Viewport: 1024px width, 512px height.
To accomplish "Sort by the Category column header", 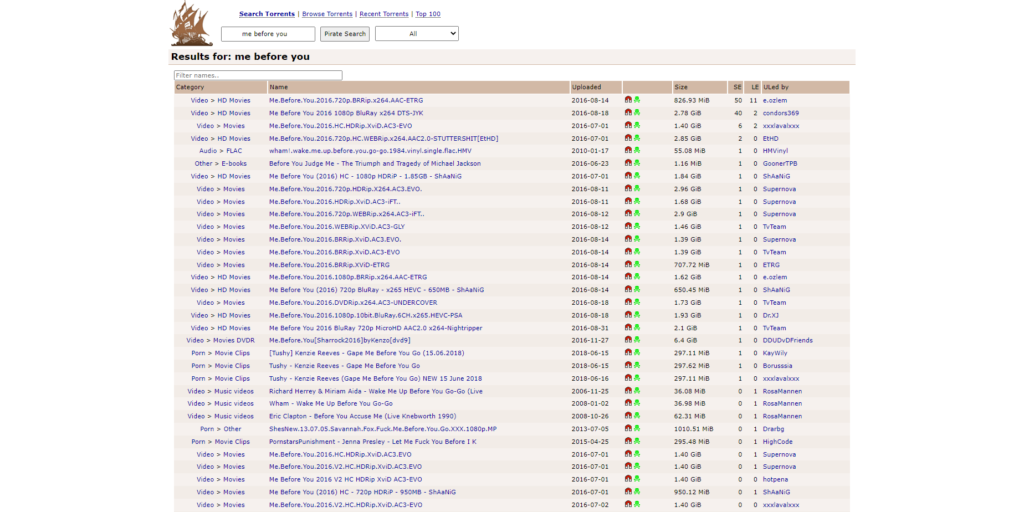I will (221, 87).
